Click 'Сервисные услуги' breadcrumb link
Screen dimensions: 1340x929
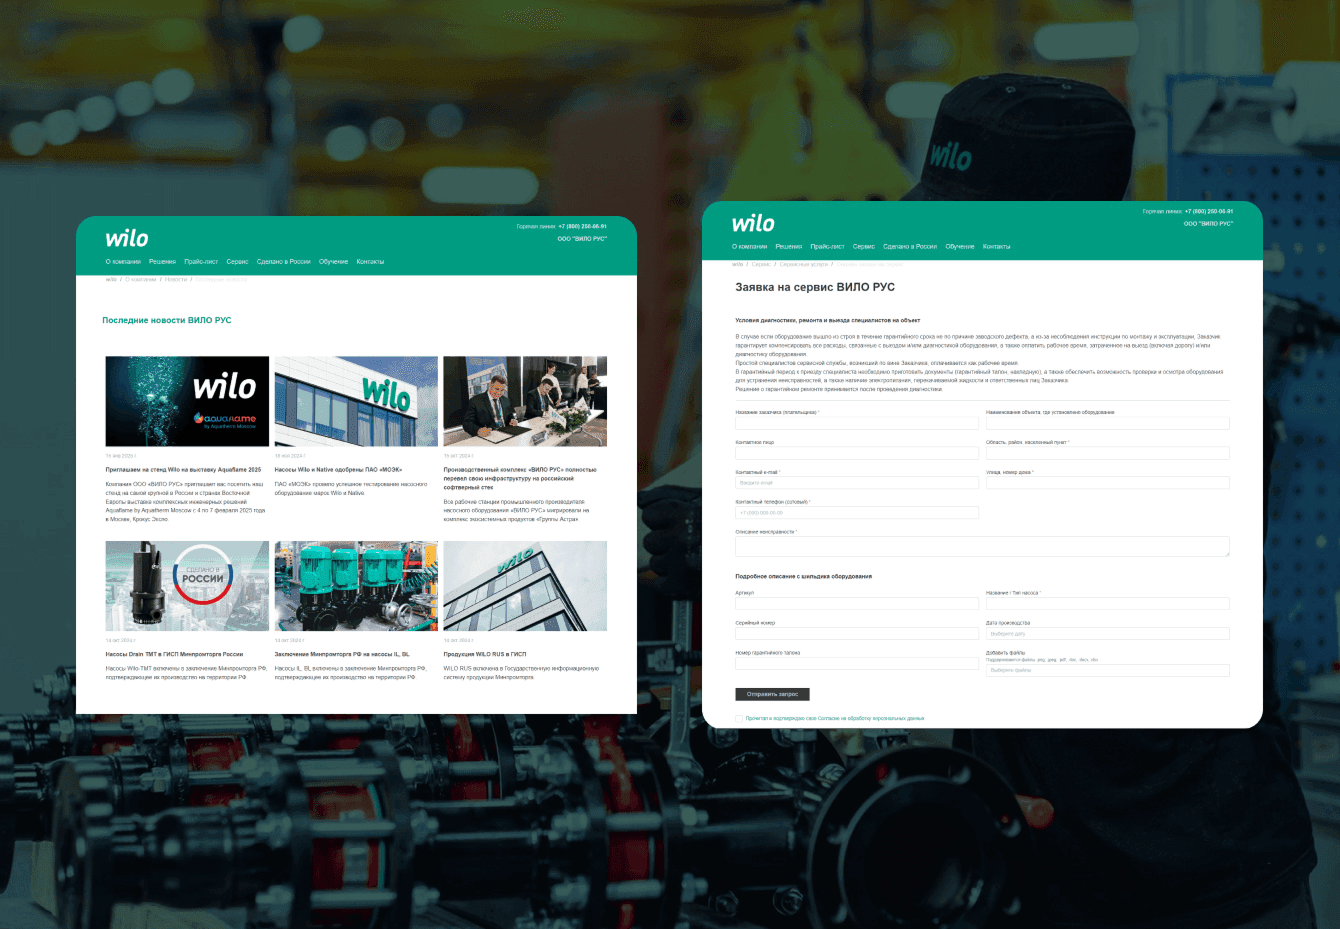[x=804, y=265]
